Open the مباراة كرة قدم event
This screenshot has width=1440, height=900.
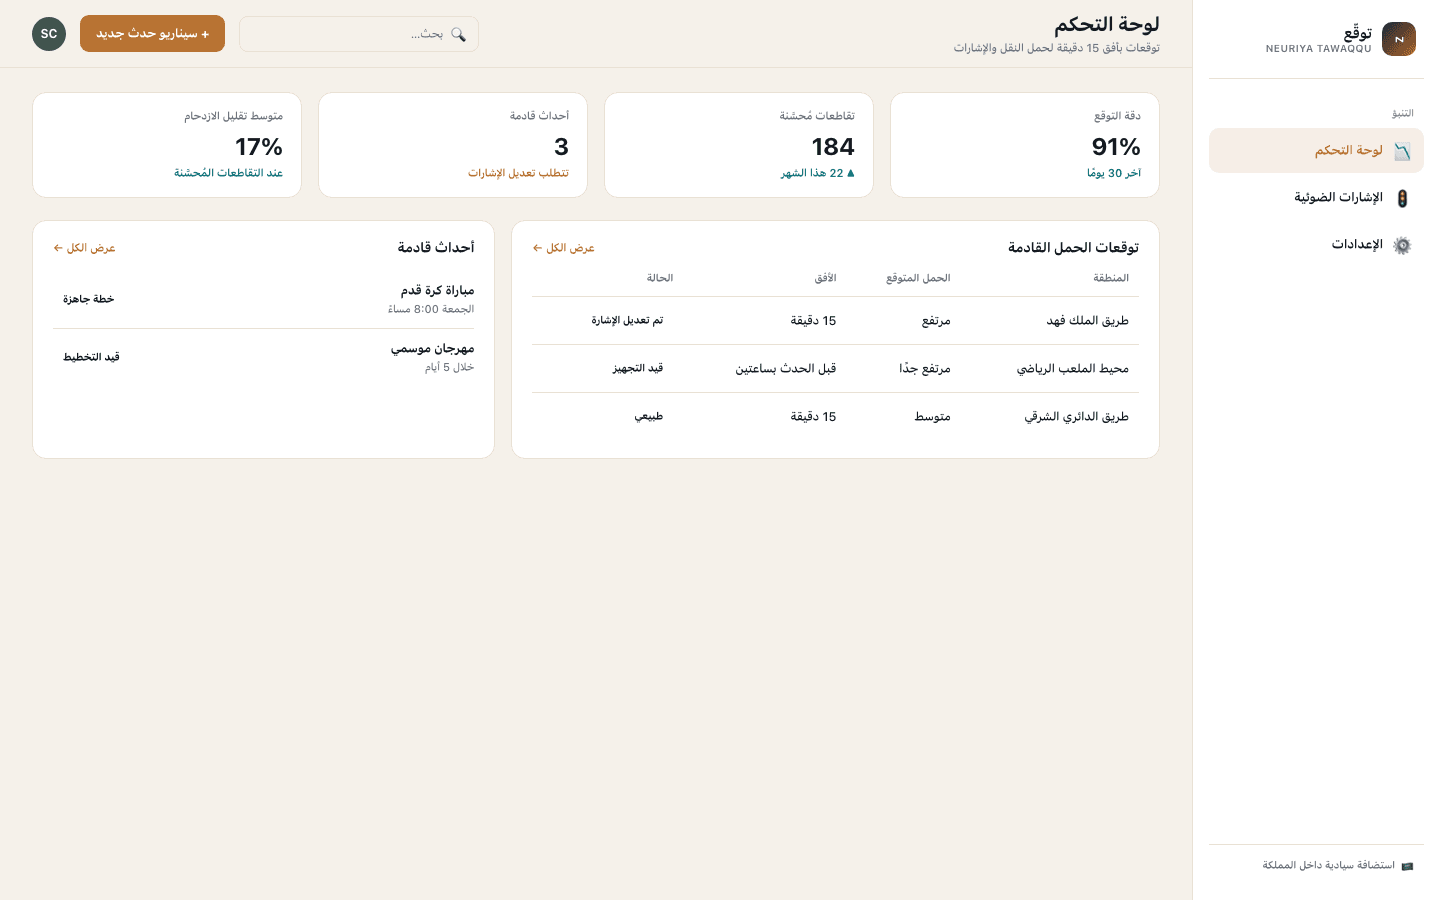point(263,299)
